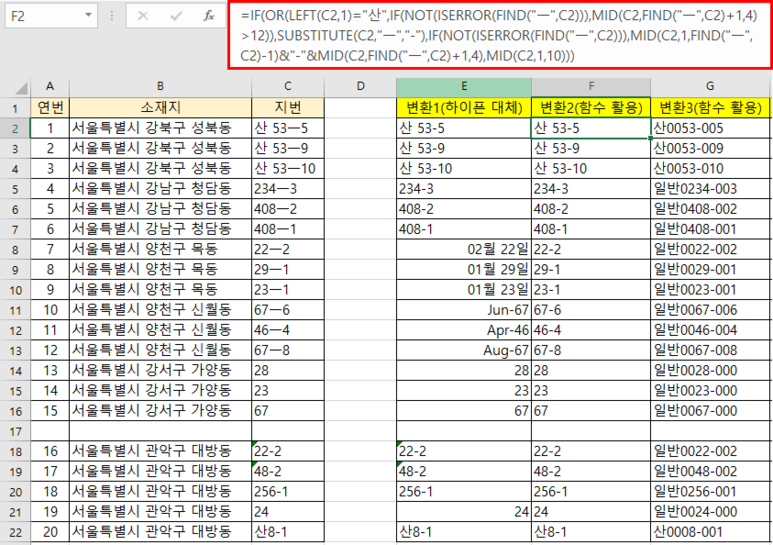Select cell G12 showing 일반0046-004
Viewport: 773px width, 545px height.
(x=710, y=330)
